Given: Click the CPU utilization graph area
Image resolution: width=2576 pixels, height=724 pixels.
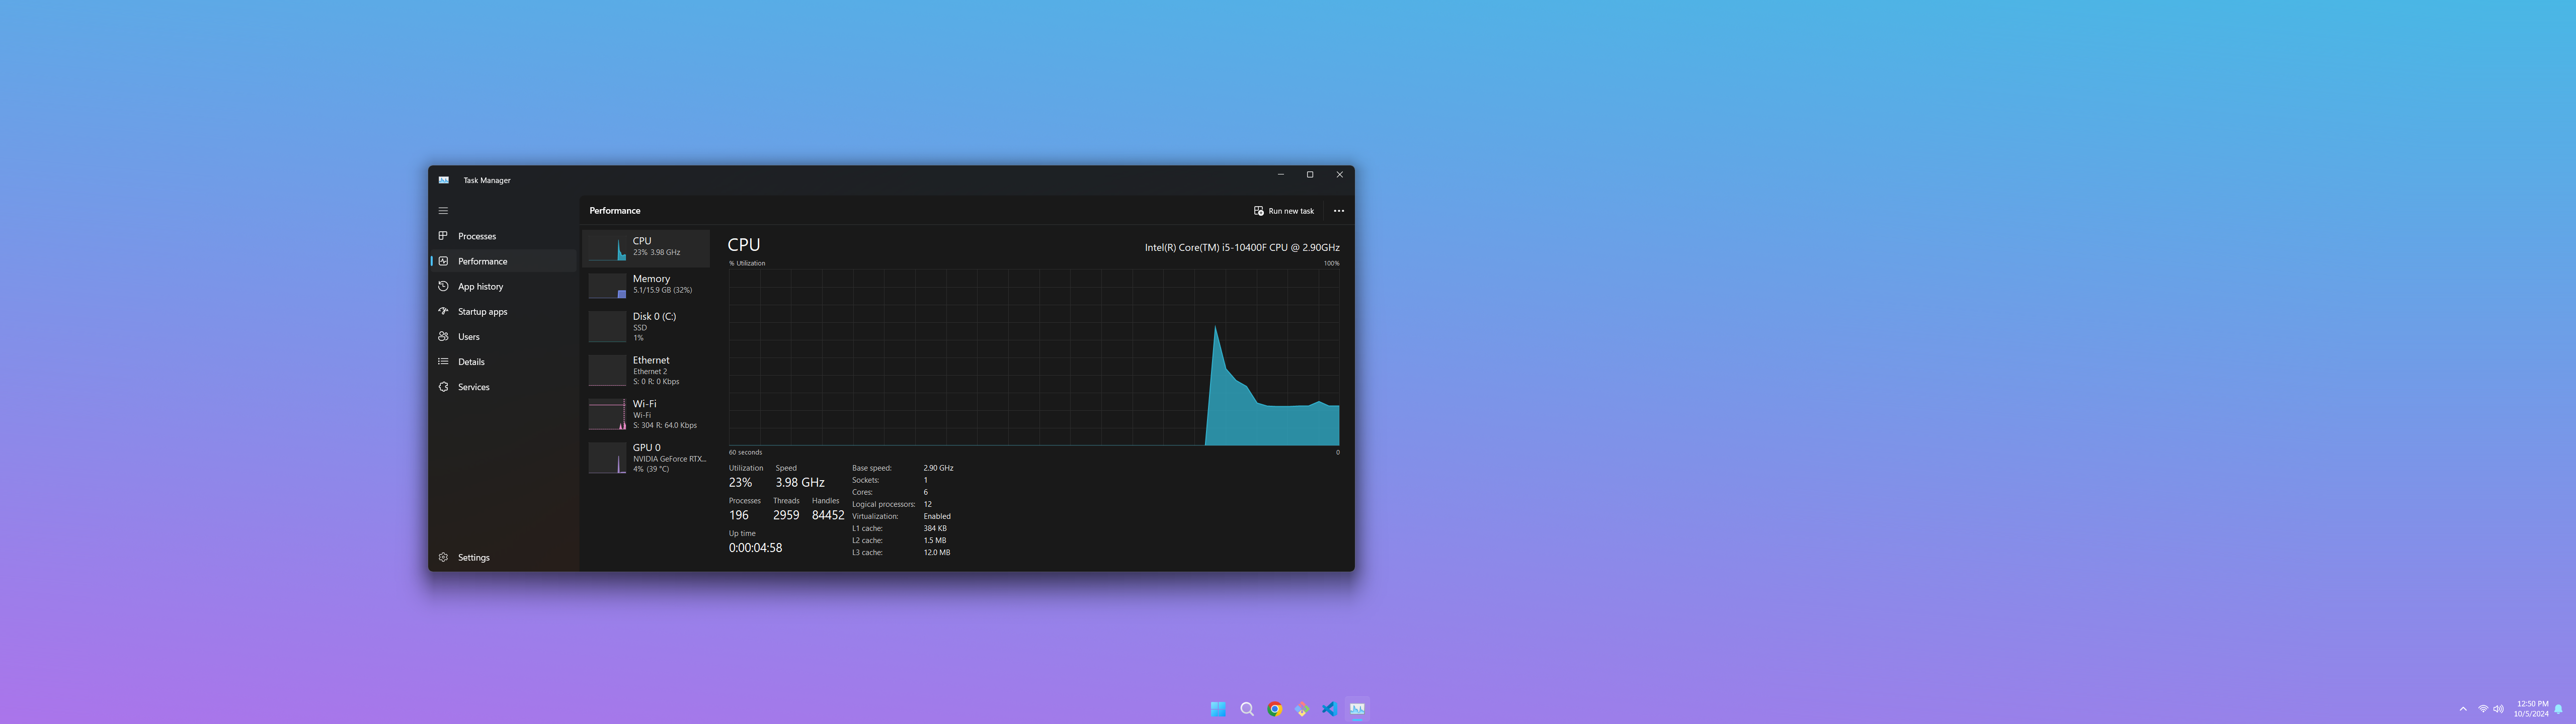Looking at the screenshot, I should point(1033,357).
